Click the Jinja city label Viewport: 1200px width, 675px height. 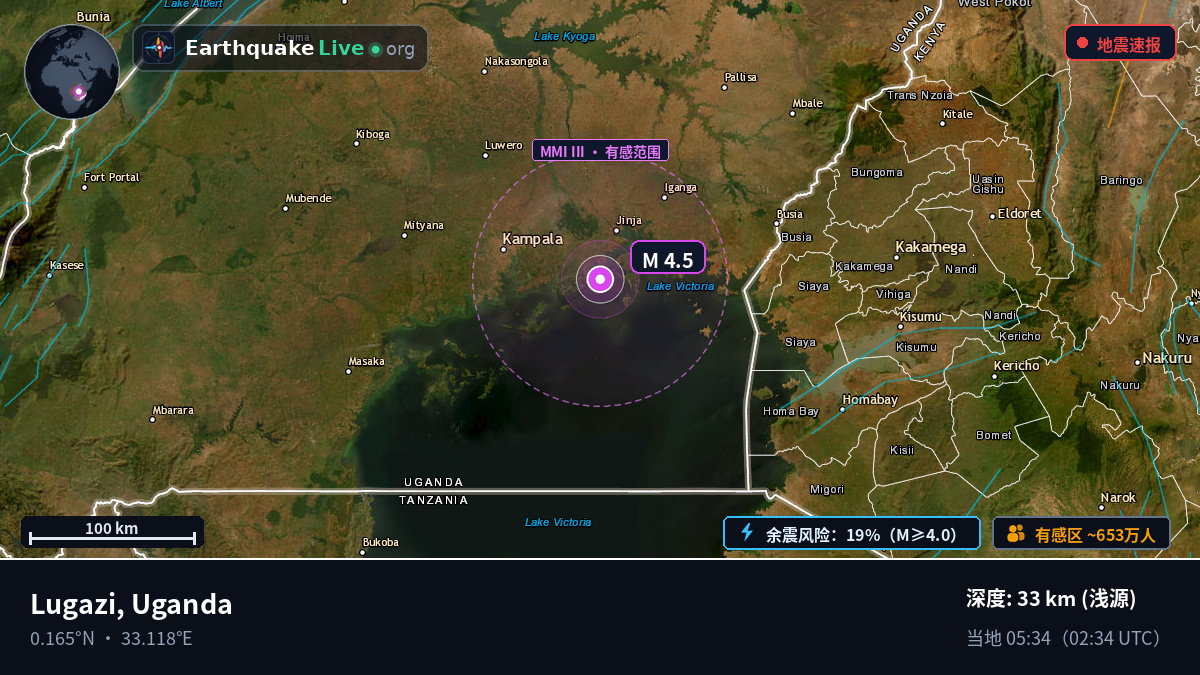(x=629, y=220)
